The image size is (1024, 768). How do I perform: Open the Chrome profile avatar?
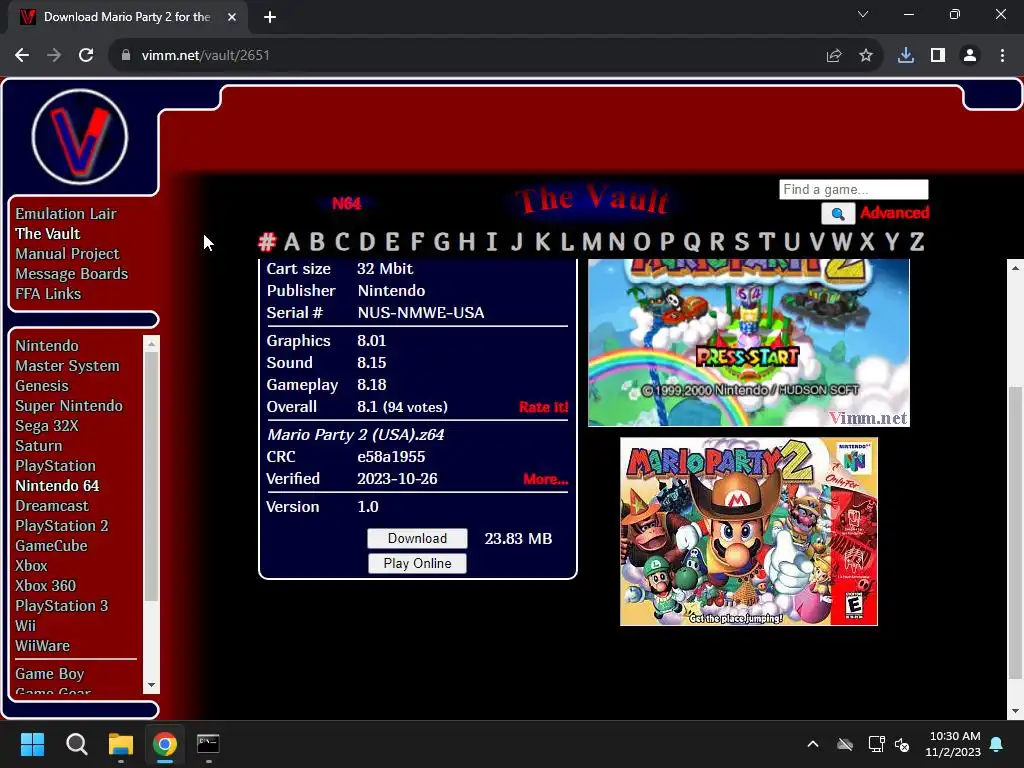[970, 56]
